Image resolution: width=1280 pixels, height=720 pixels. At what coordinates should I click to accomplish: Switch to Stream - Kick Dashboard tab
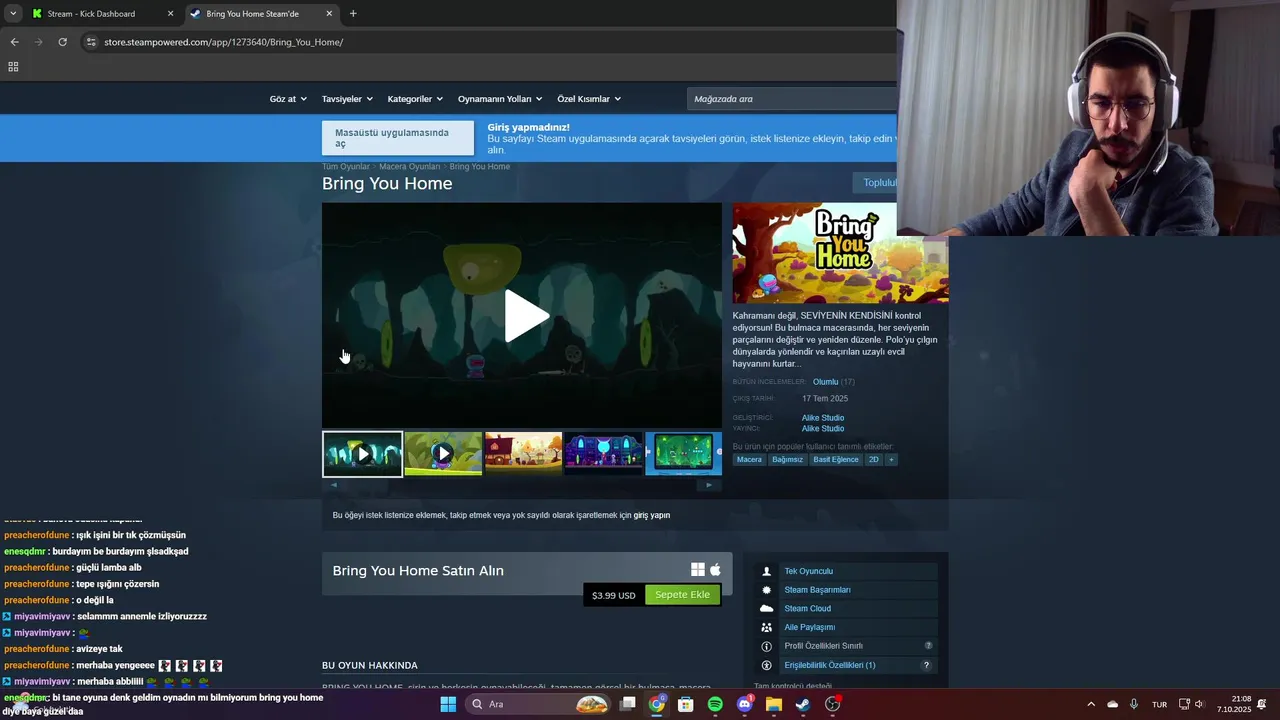(x=103, y=14)
